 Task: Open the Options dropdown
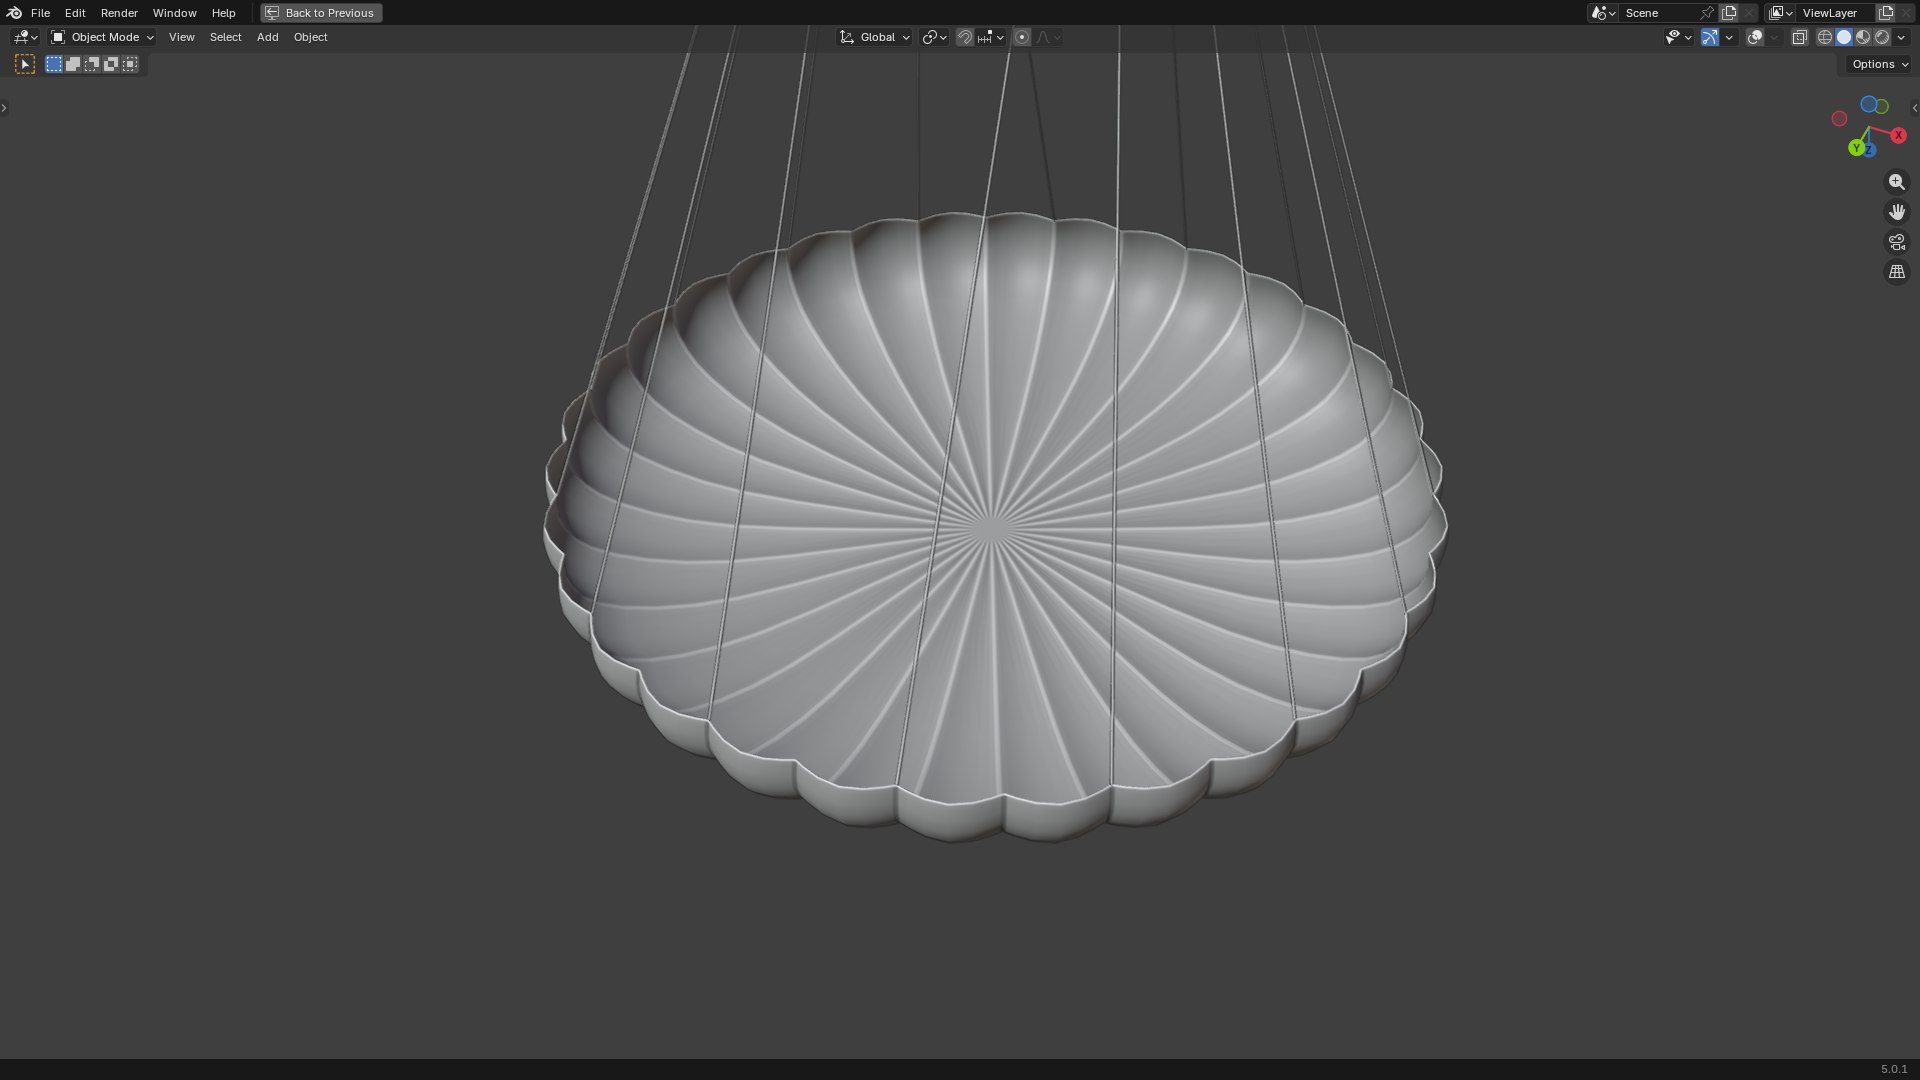coord(1880,64)
